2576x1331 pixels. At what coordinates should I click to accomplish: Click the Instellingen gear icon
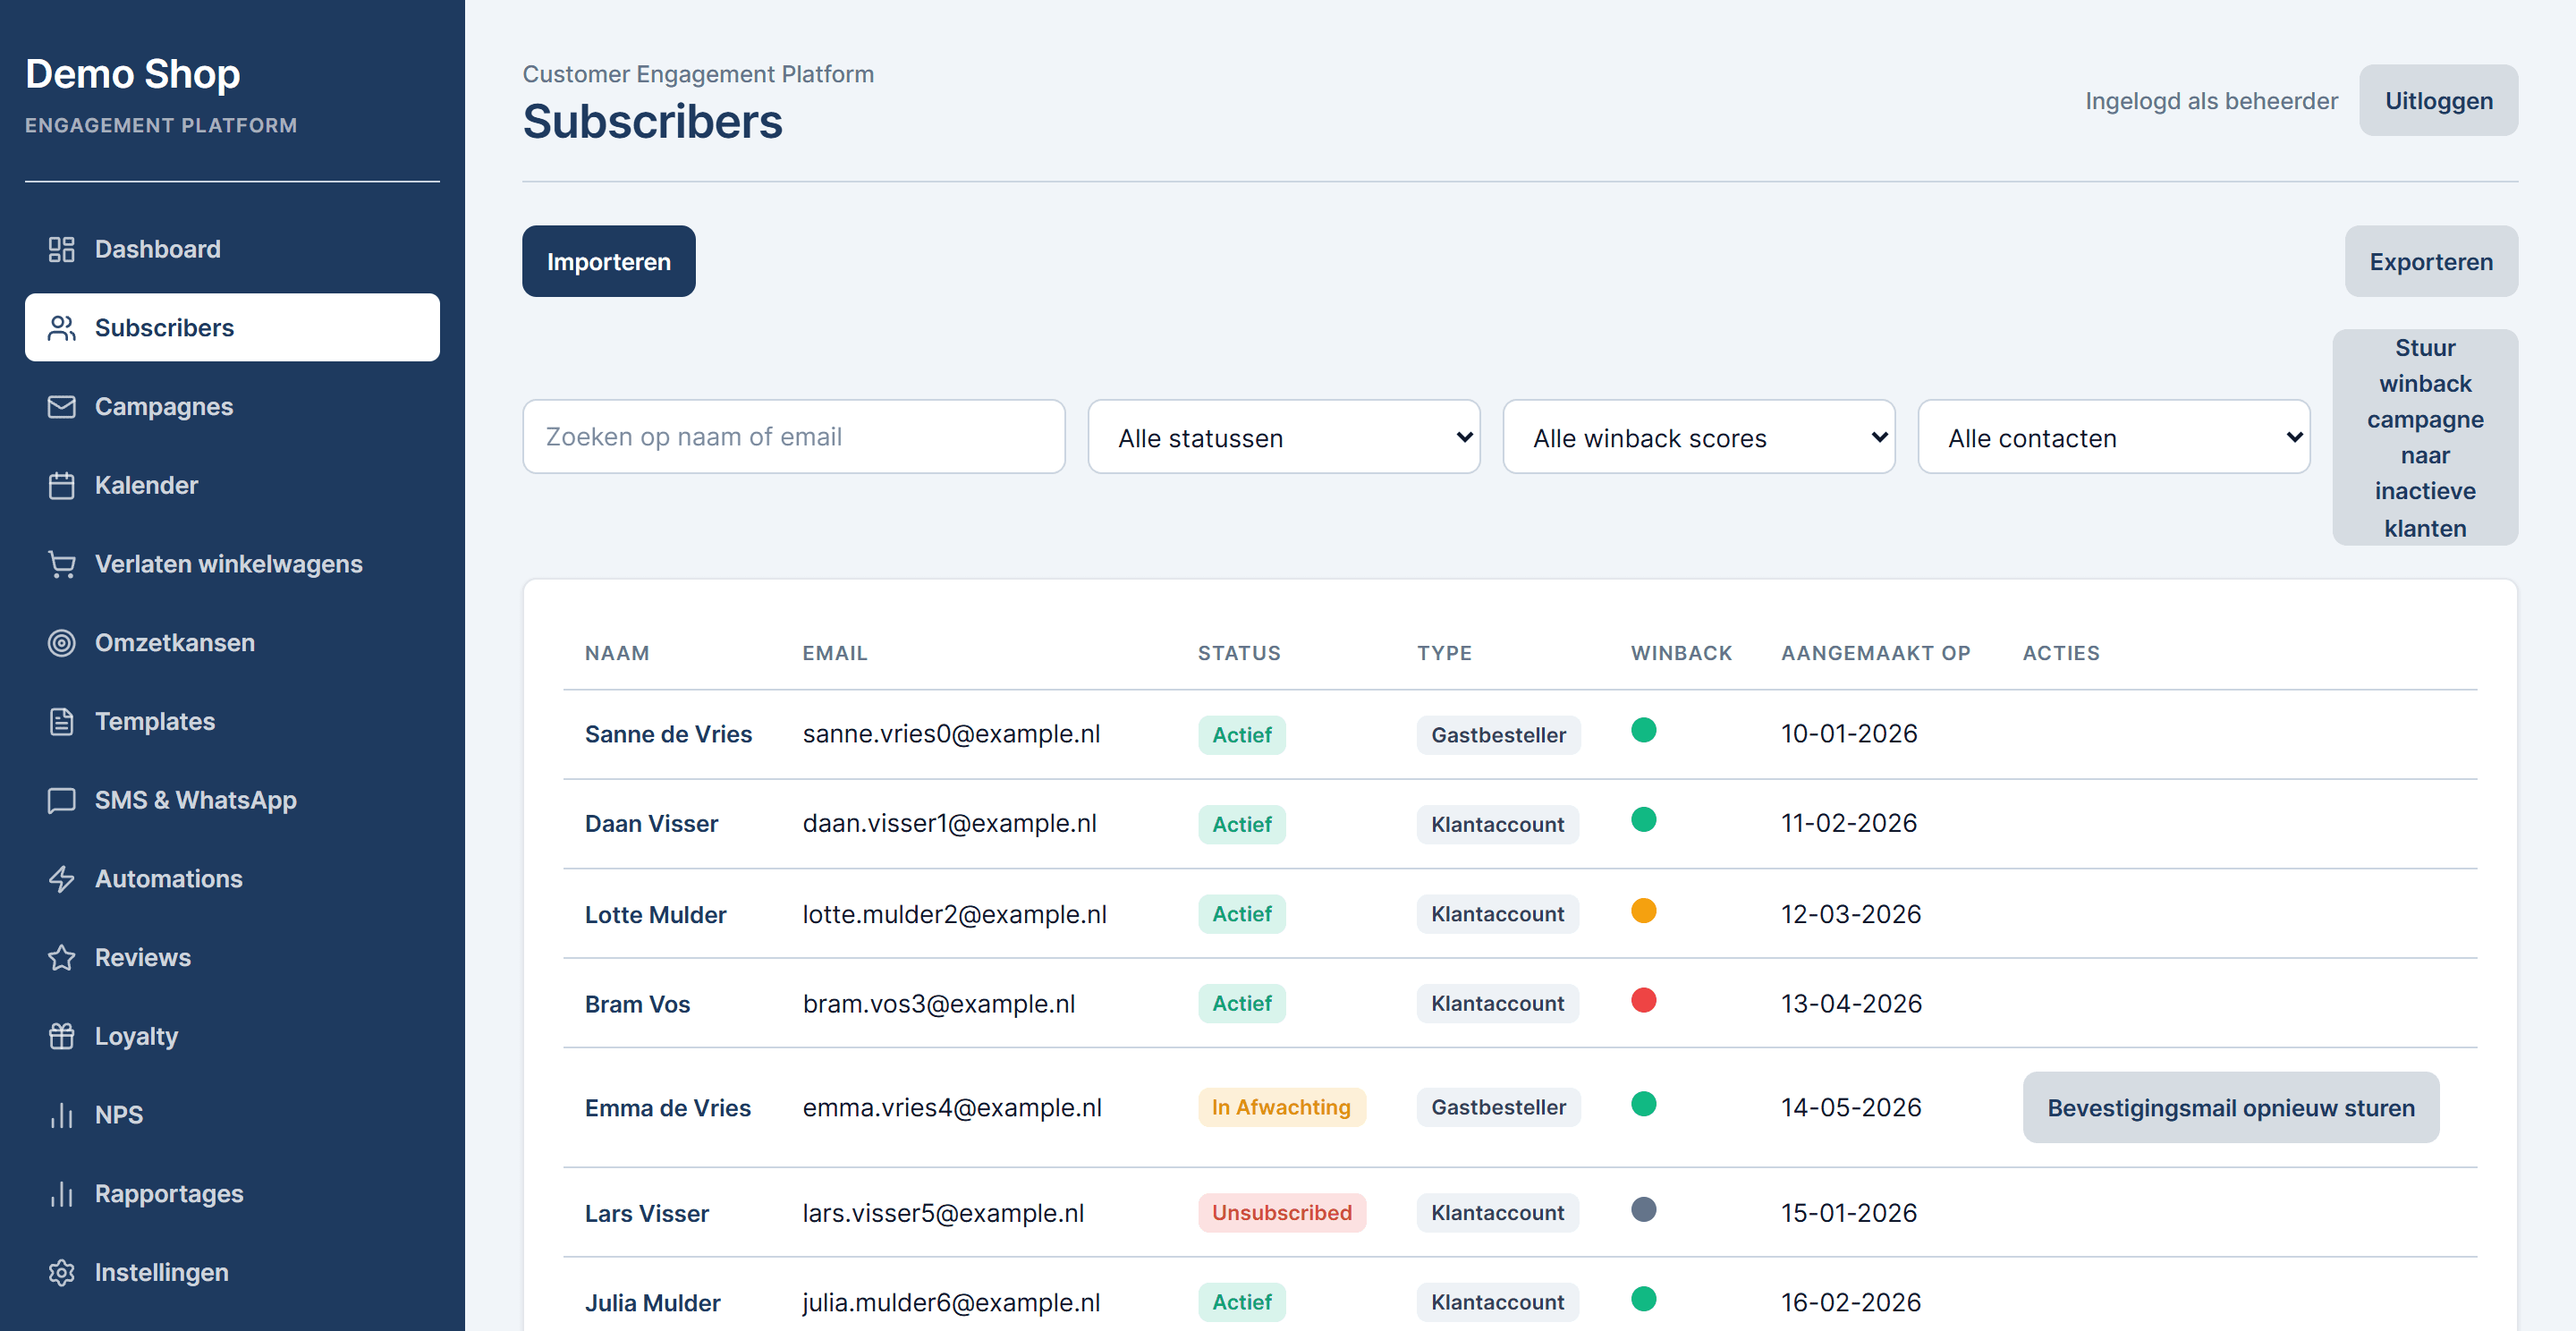click(62, 1272)
